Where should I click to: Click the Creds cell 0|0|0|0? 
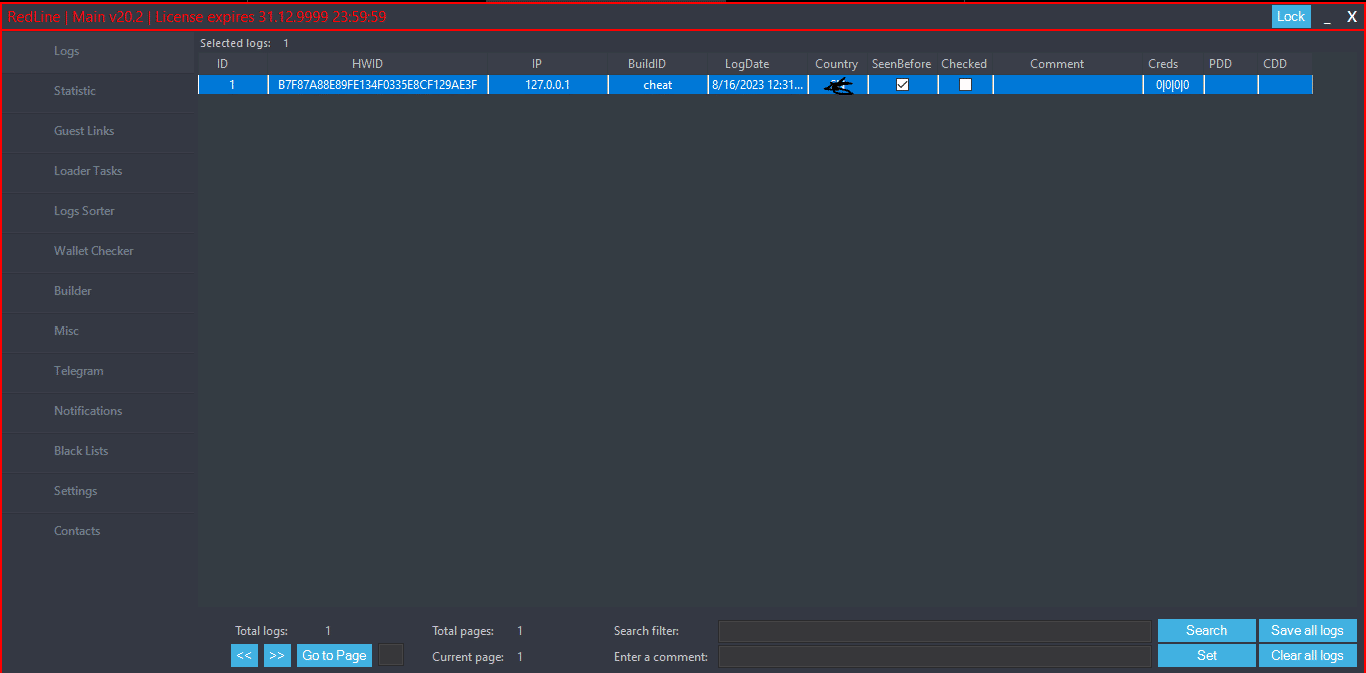(x=1173, y=85)
